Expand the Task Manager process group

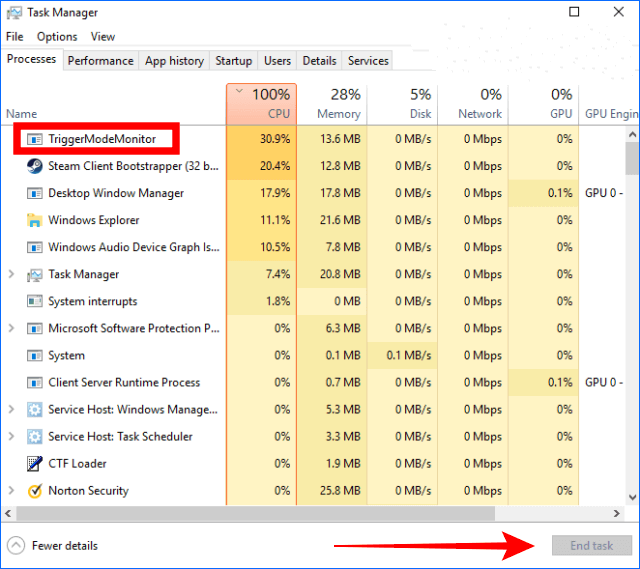[x=11, y=274]
